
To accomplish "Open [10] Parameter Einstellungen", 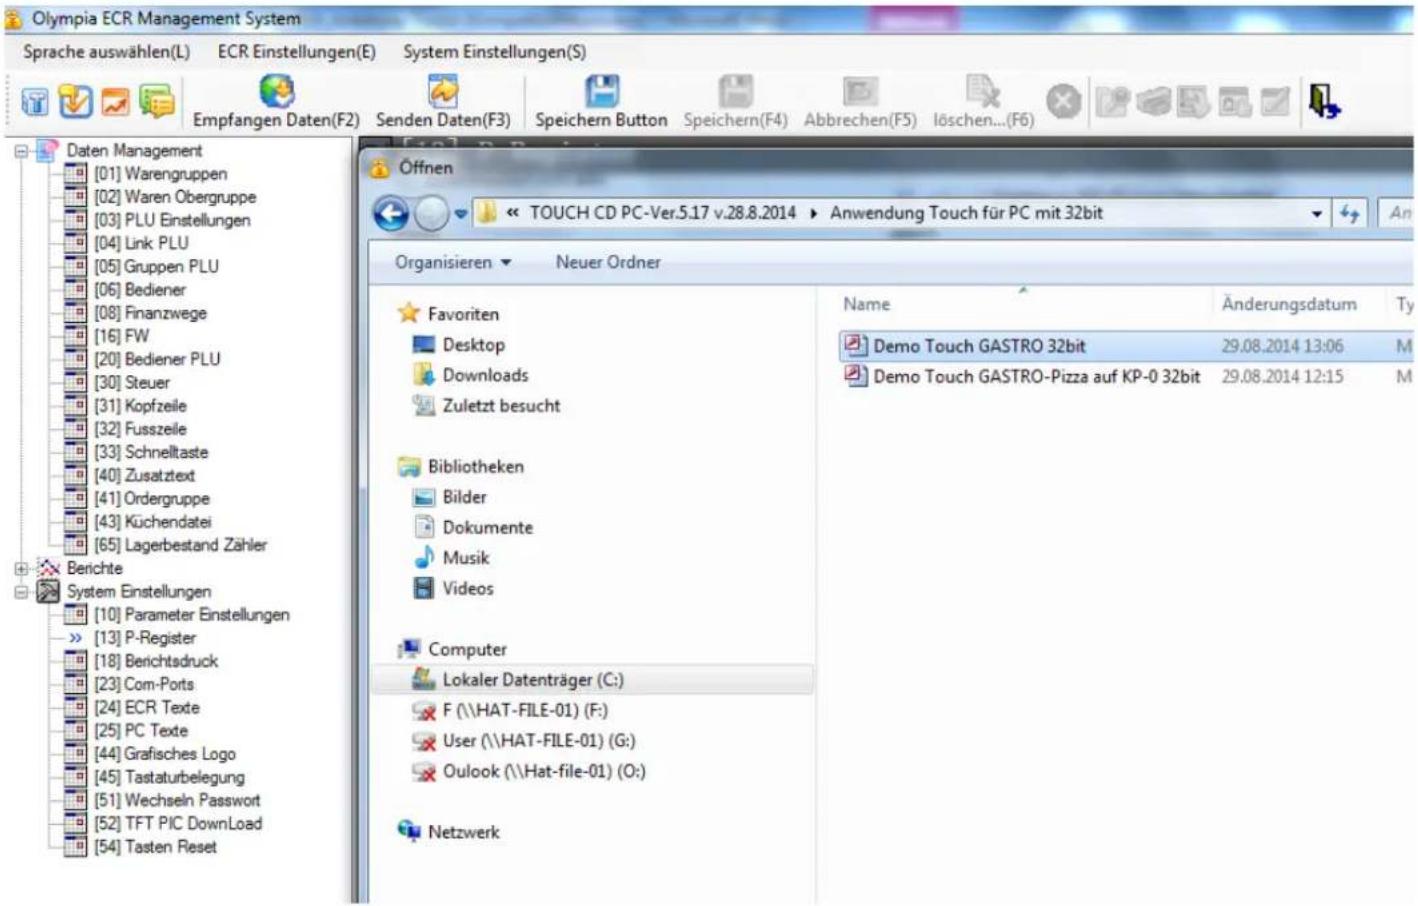I will 192,615.
